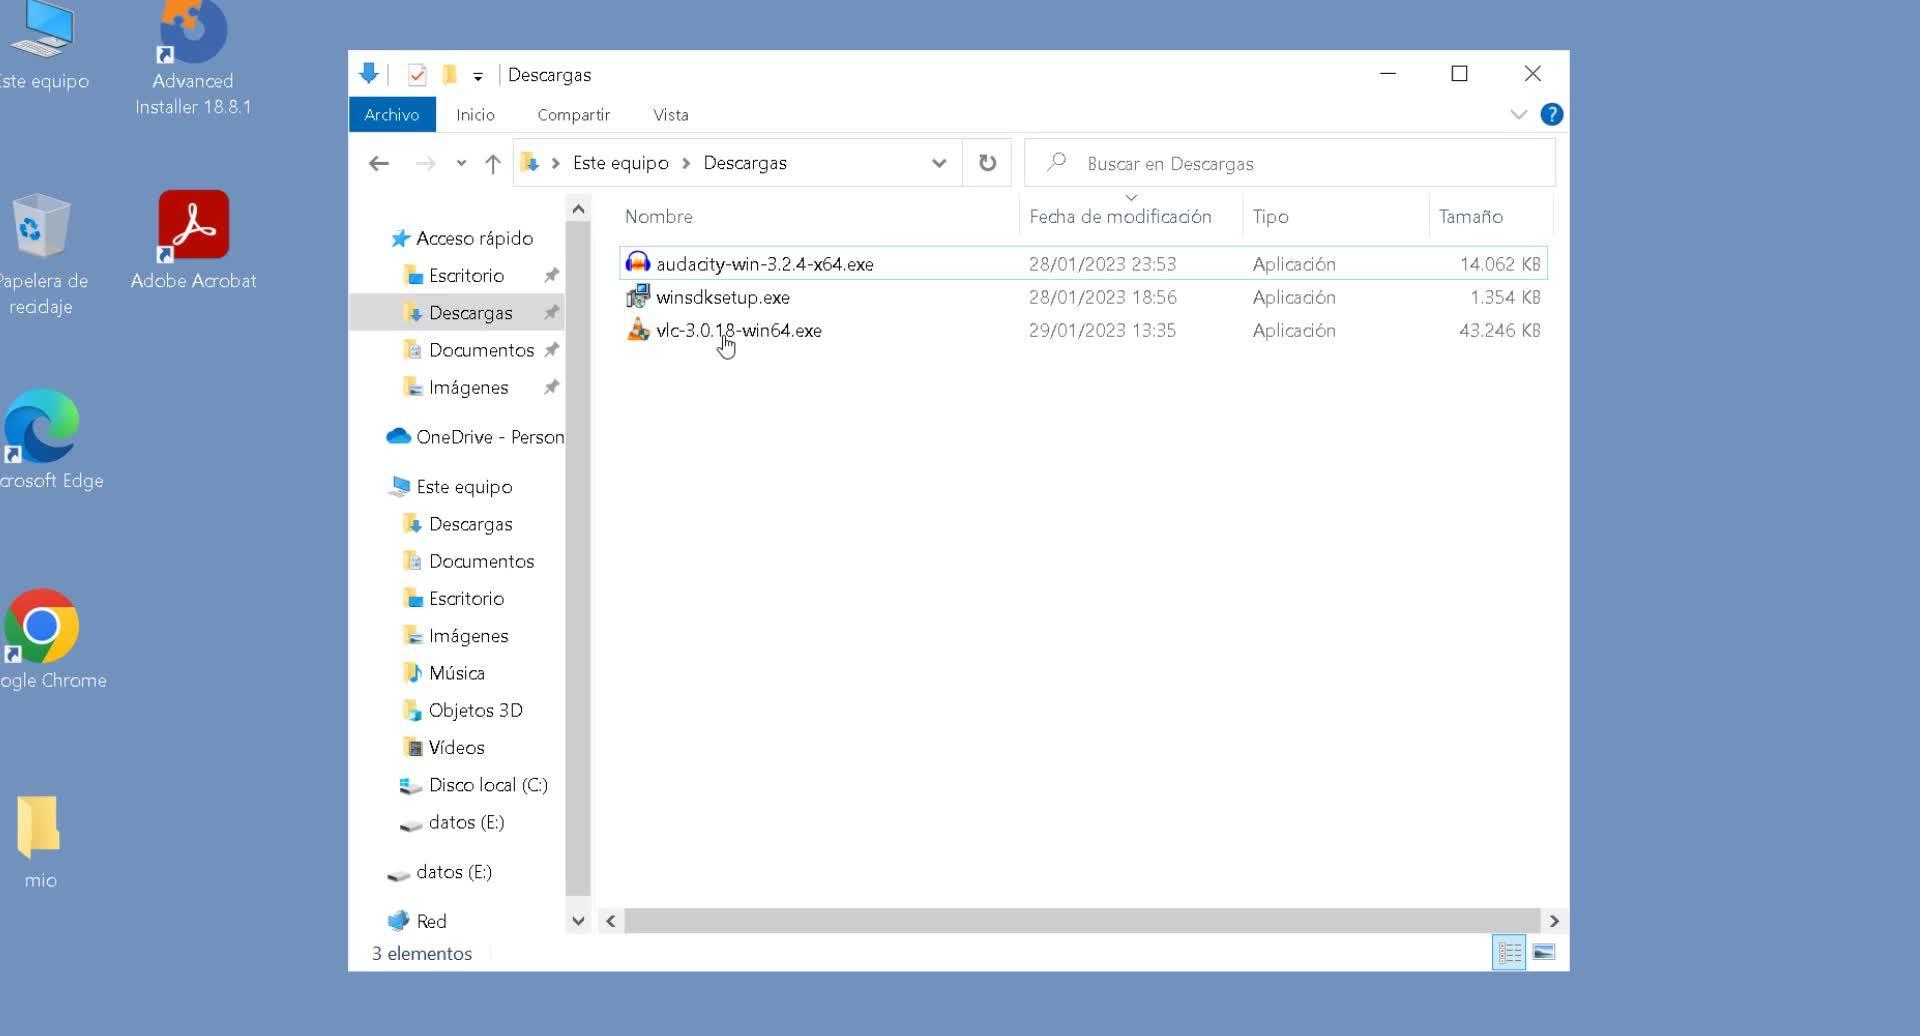The height and width of the screenshot is (1036, 1920).
Task: Open Escritorio under Este equipo
Action: (x=453, y=598)
